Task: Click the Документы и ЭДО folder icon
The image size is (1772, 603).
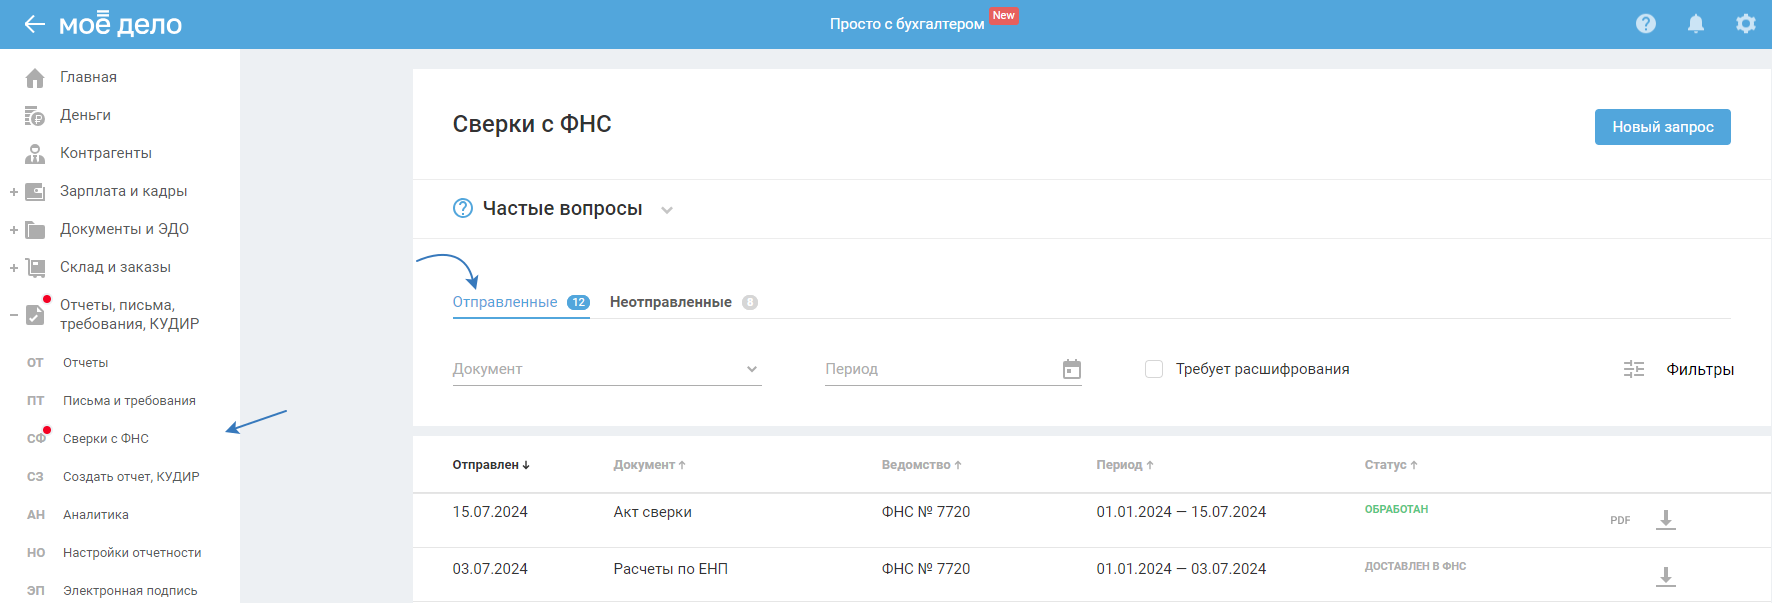Action: tap(35, 230)
